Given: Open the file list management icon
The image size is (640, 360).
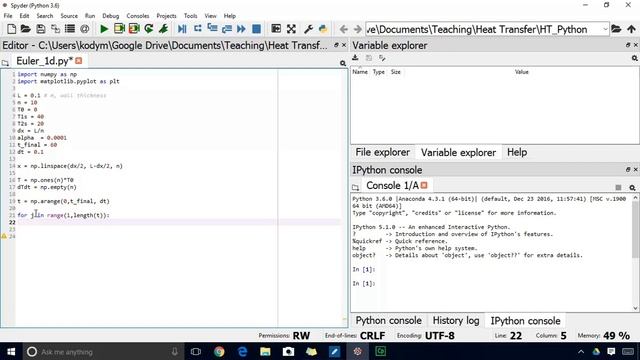Looking at the screenshot, I should pos(70,29).
